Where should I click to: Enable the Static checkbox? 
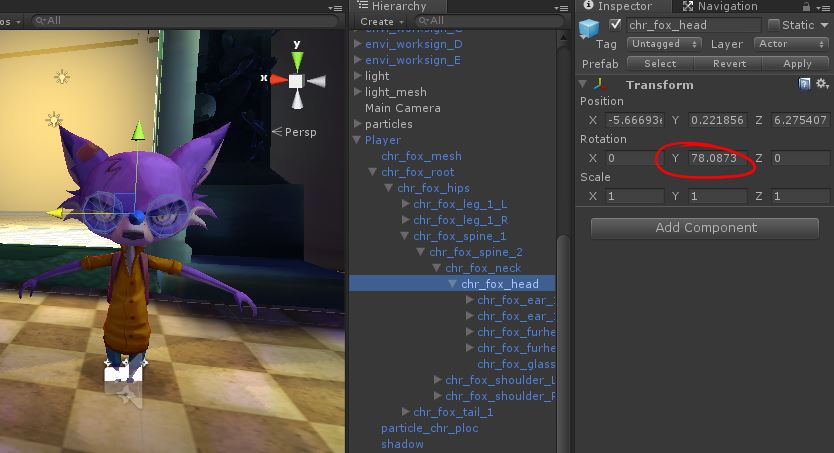pyautogui.click(x=773, y=25)
